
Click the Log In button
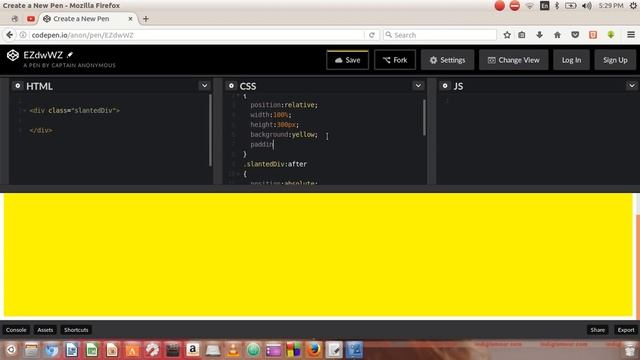click(571, 60)
